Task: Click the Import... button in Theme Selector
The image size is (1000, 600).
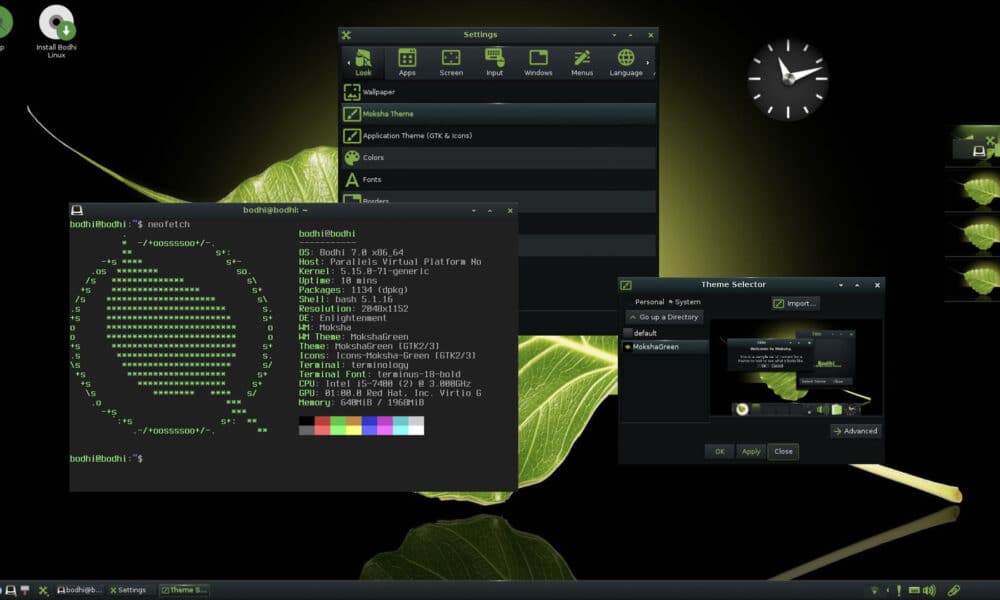Action: pos(795,304)
